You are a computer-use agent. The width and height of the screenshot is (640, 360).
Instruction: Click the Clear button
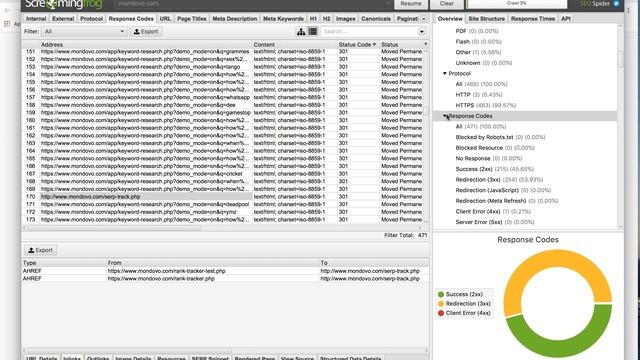[447, 4]
